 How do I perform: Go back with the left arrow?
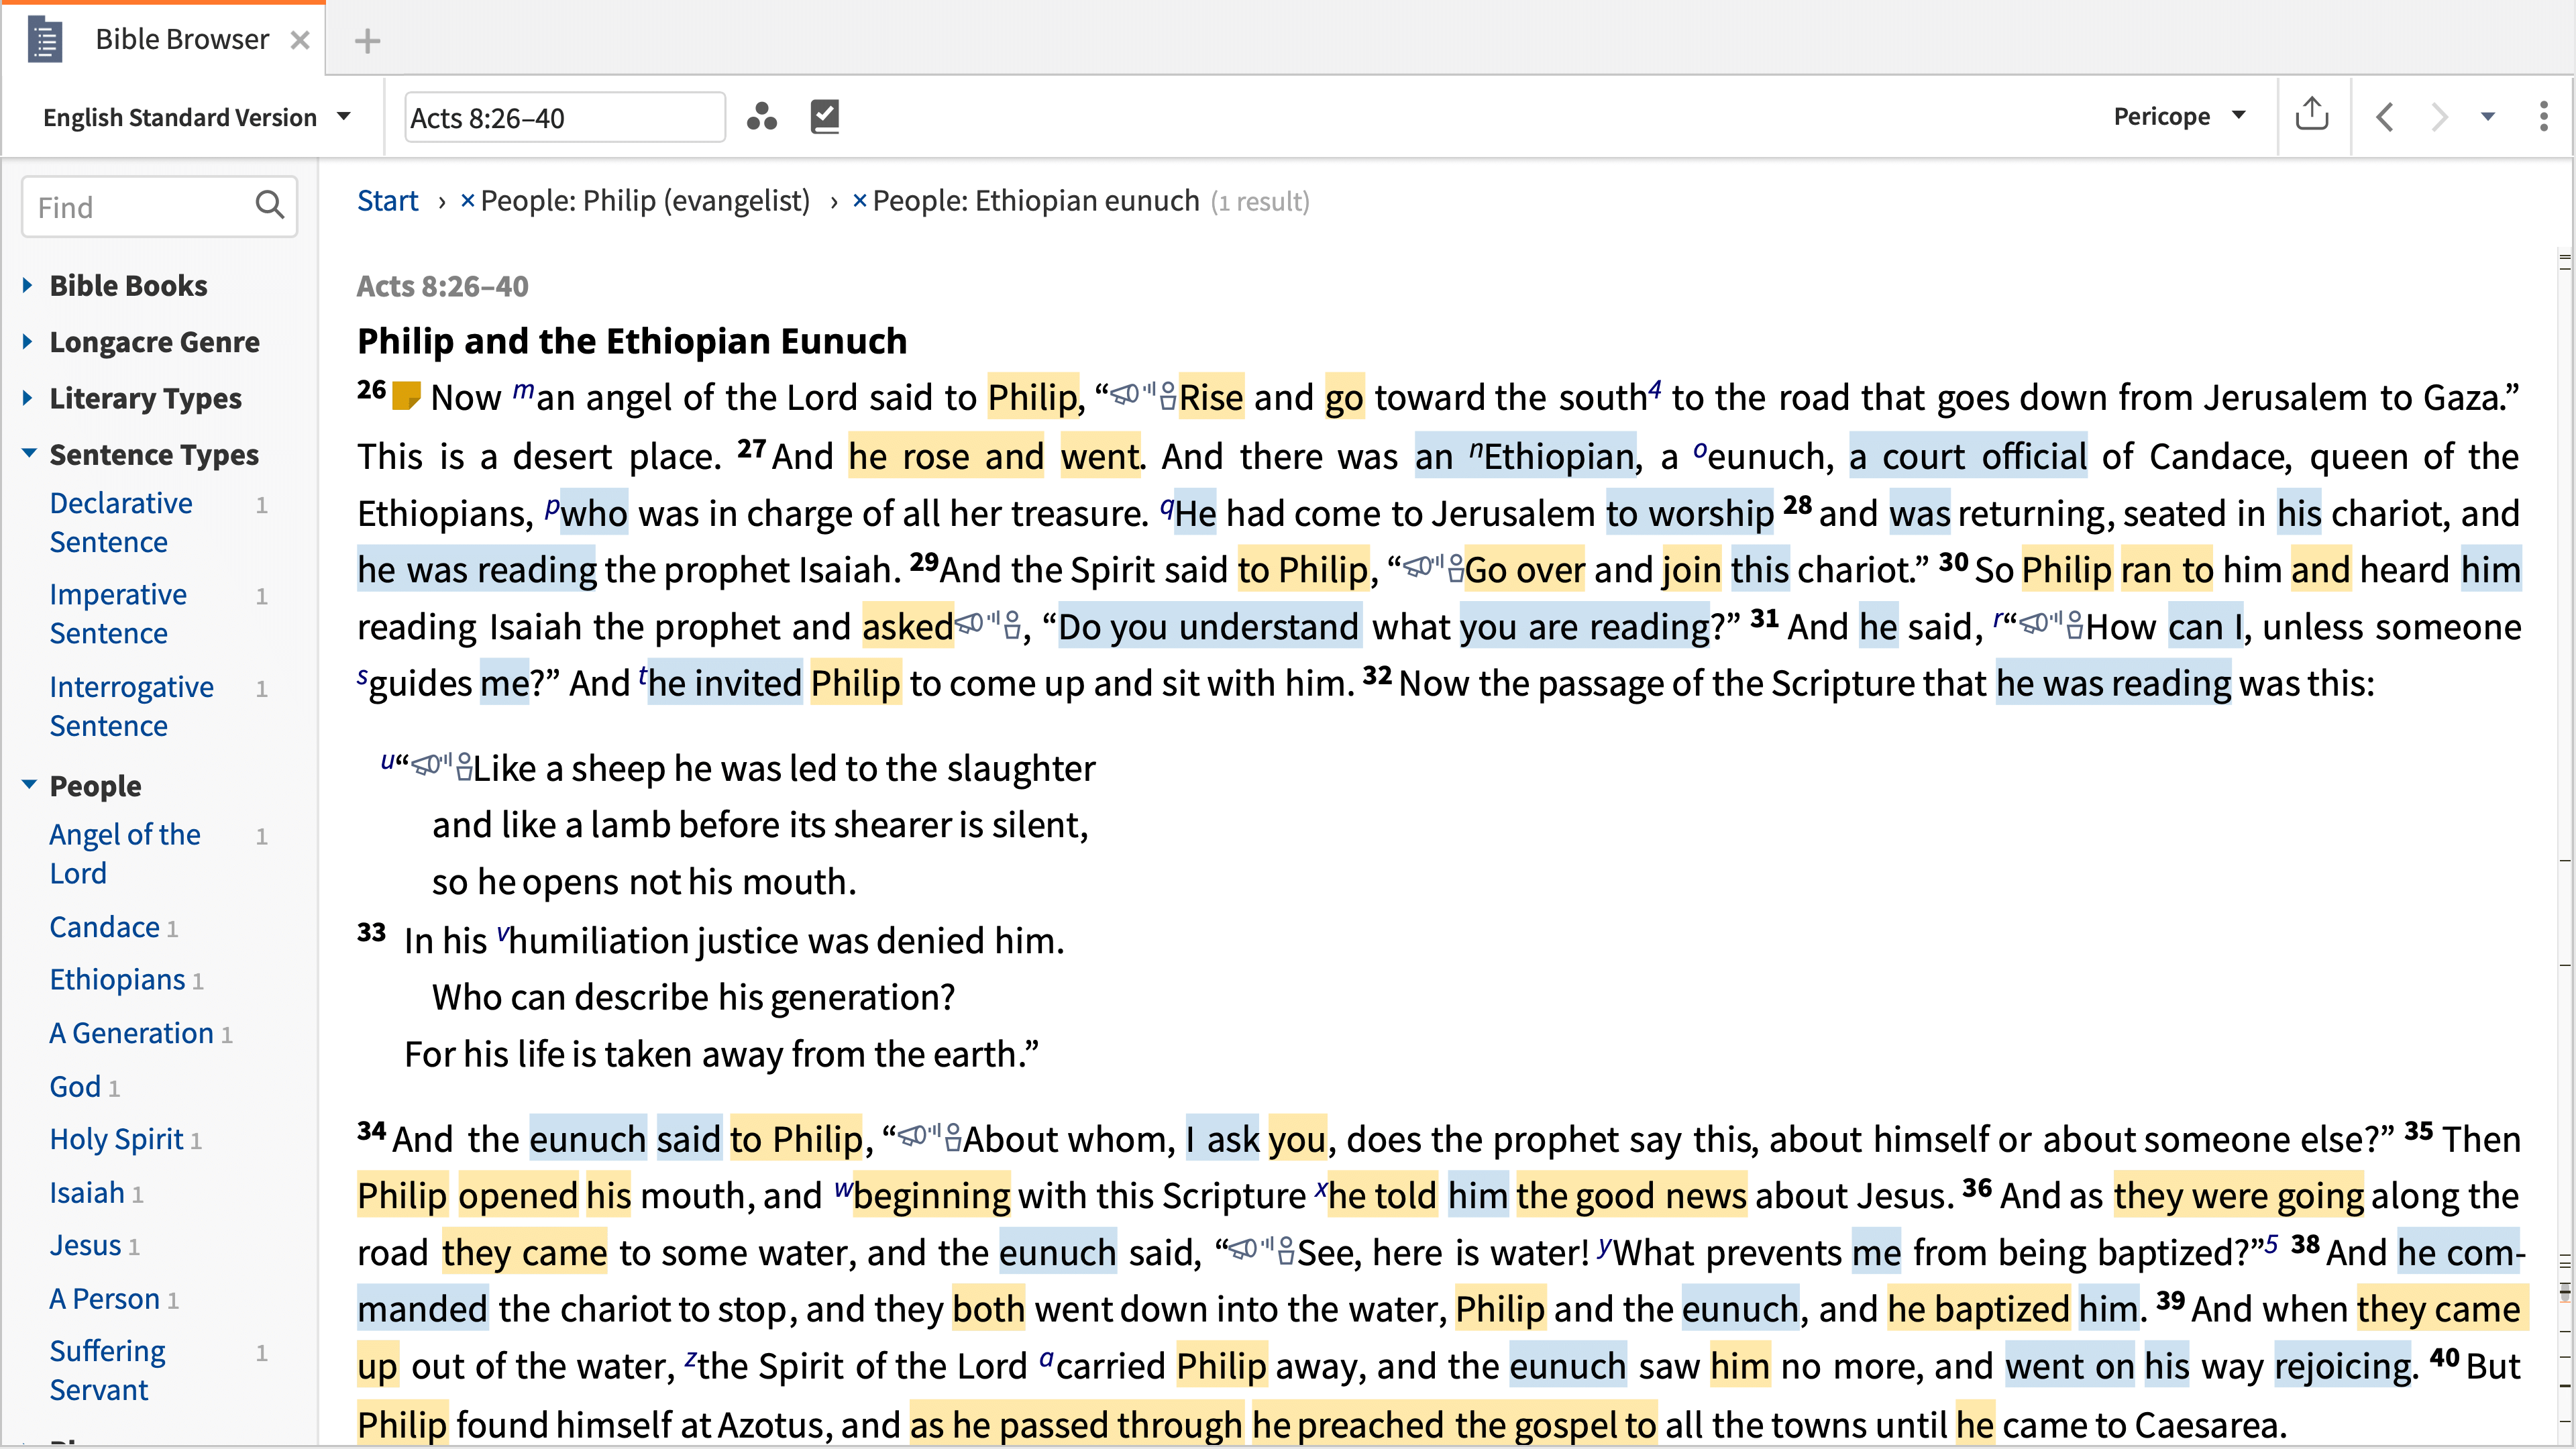tap(2384, 117)
